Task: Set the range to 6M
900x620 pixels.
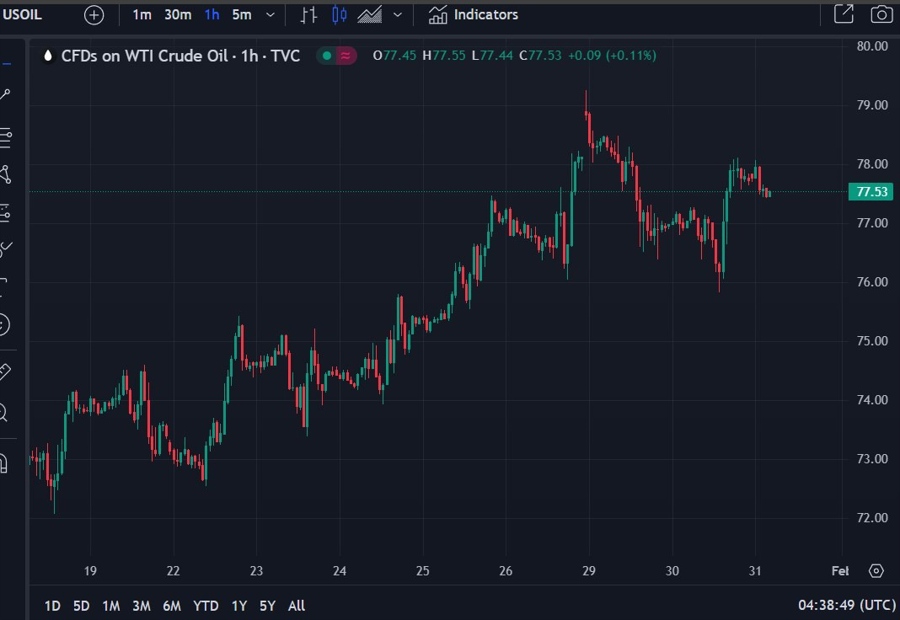Action: (172, 606)
